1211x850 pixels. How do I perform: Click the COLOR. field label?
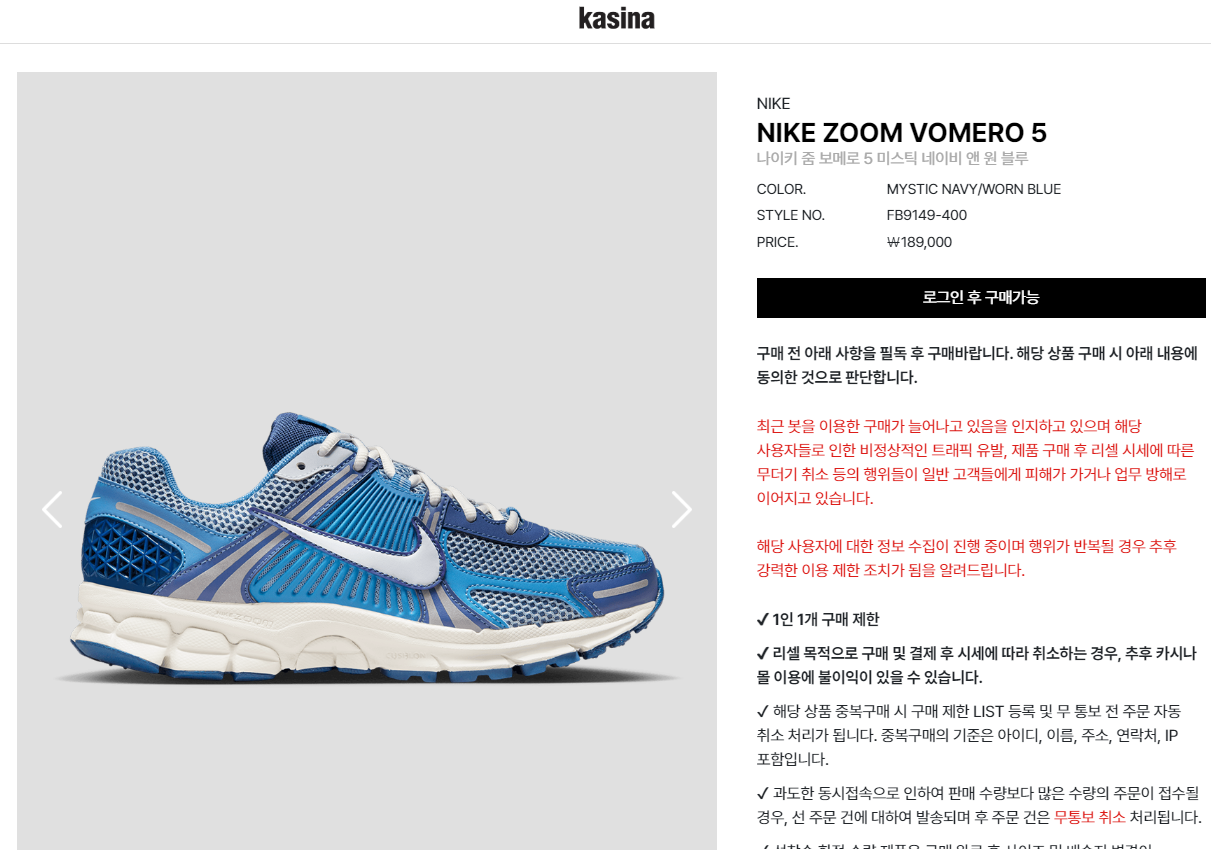coord(781,189)
